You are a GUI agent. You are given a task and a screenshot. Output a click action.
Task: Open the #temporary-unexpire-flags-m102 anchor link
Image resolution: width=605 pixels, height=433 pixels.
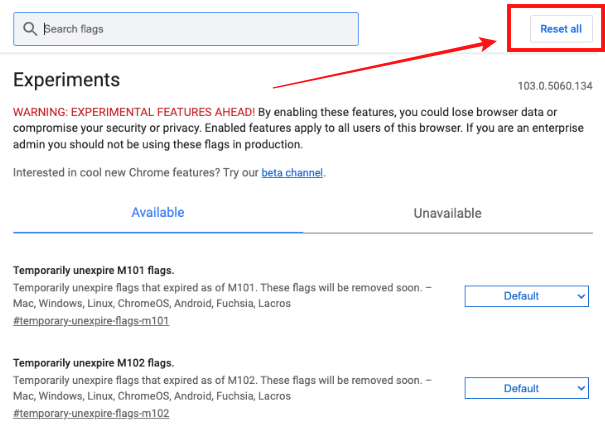[x=91, y=413]
